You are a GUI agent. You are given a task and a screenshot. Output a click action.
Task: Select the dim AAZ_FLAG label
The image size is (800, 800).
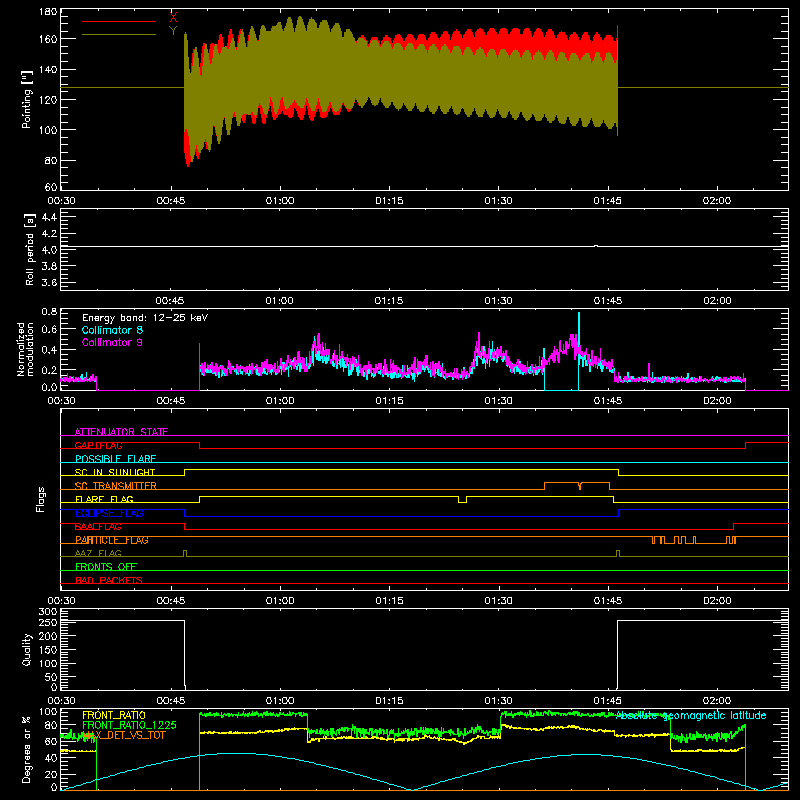tap(98, 553)
